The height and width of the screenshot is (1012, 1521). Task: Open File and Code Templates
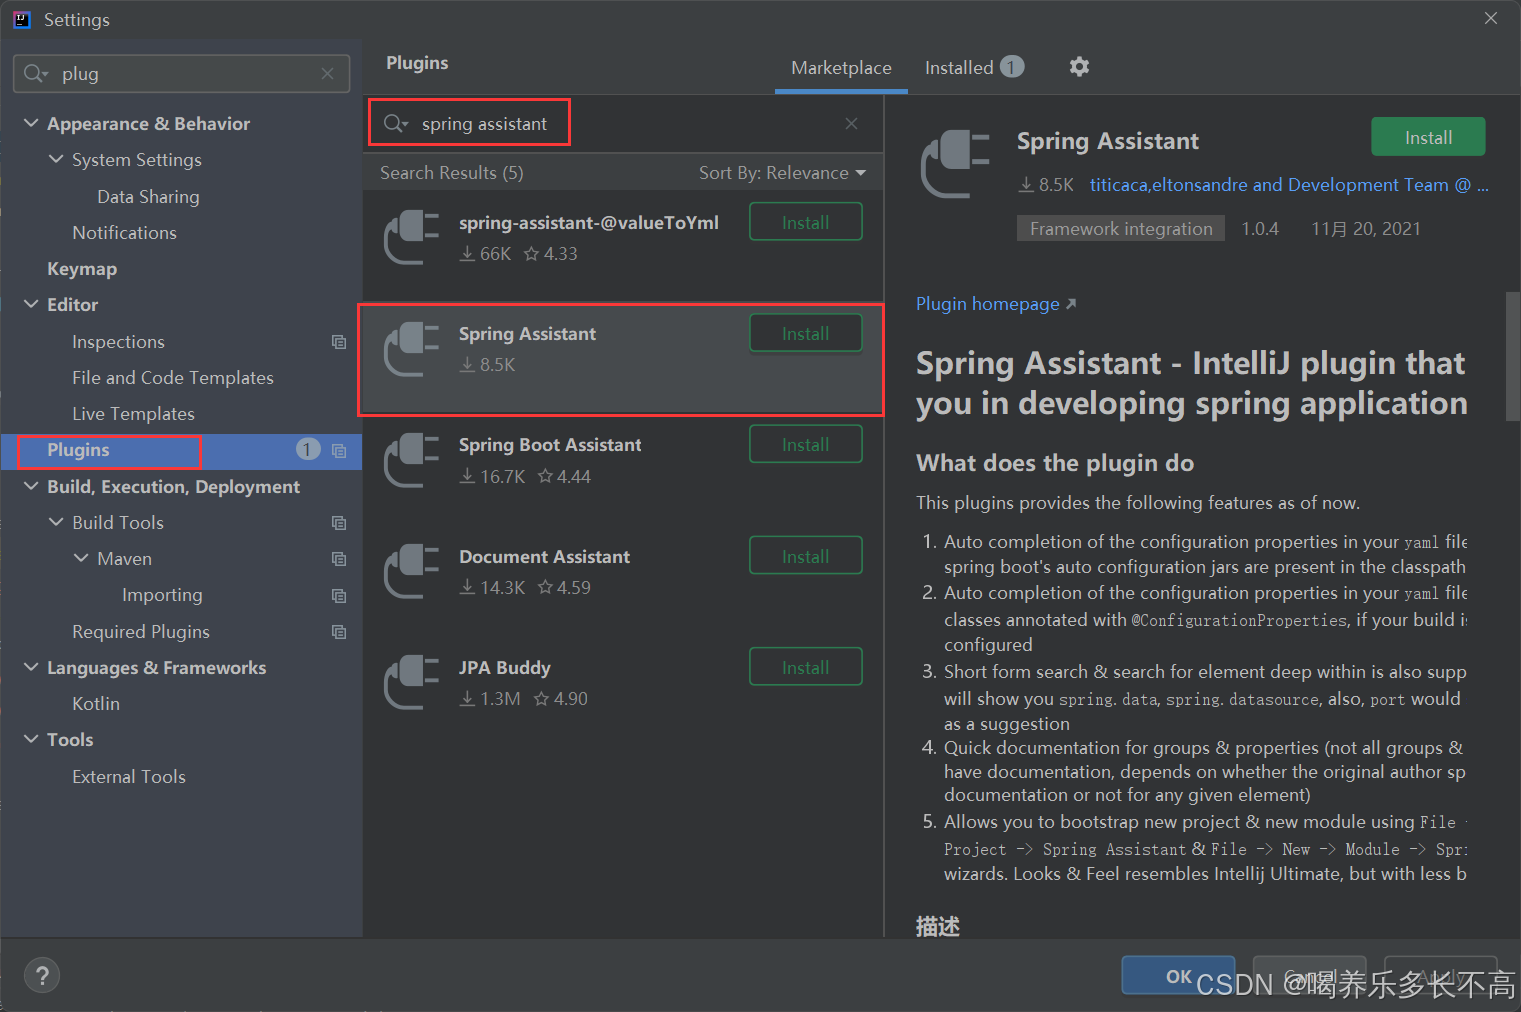pyautogui.click(x=173, y=378)
